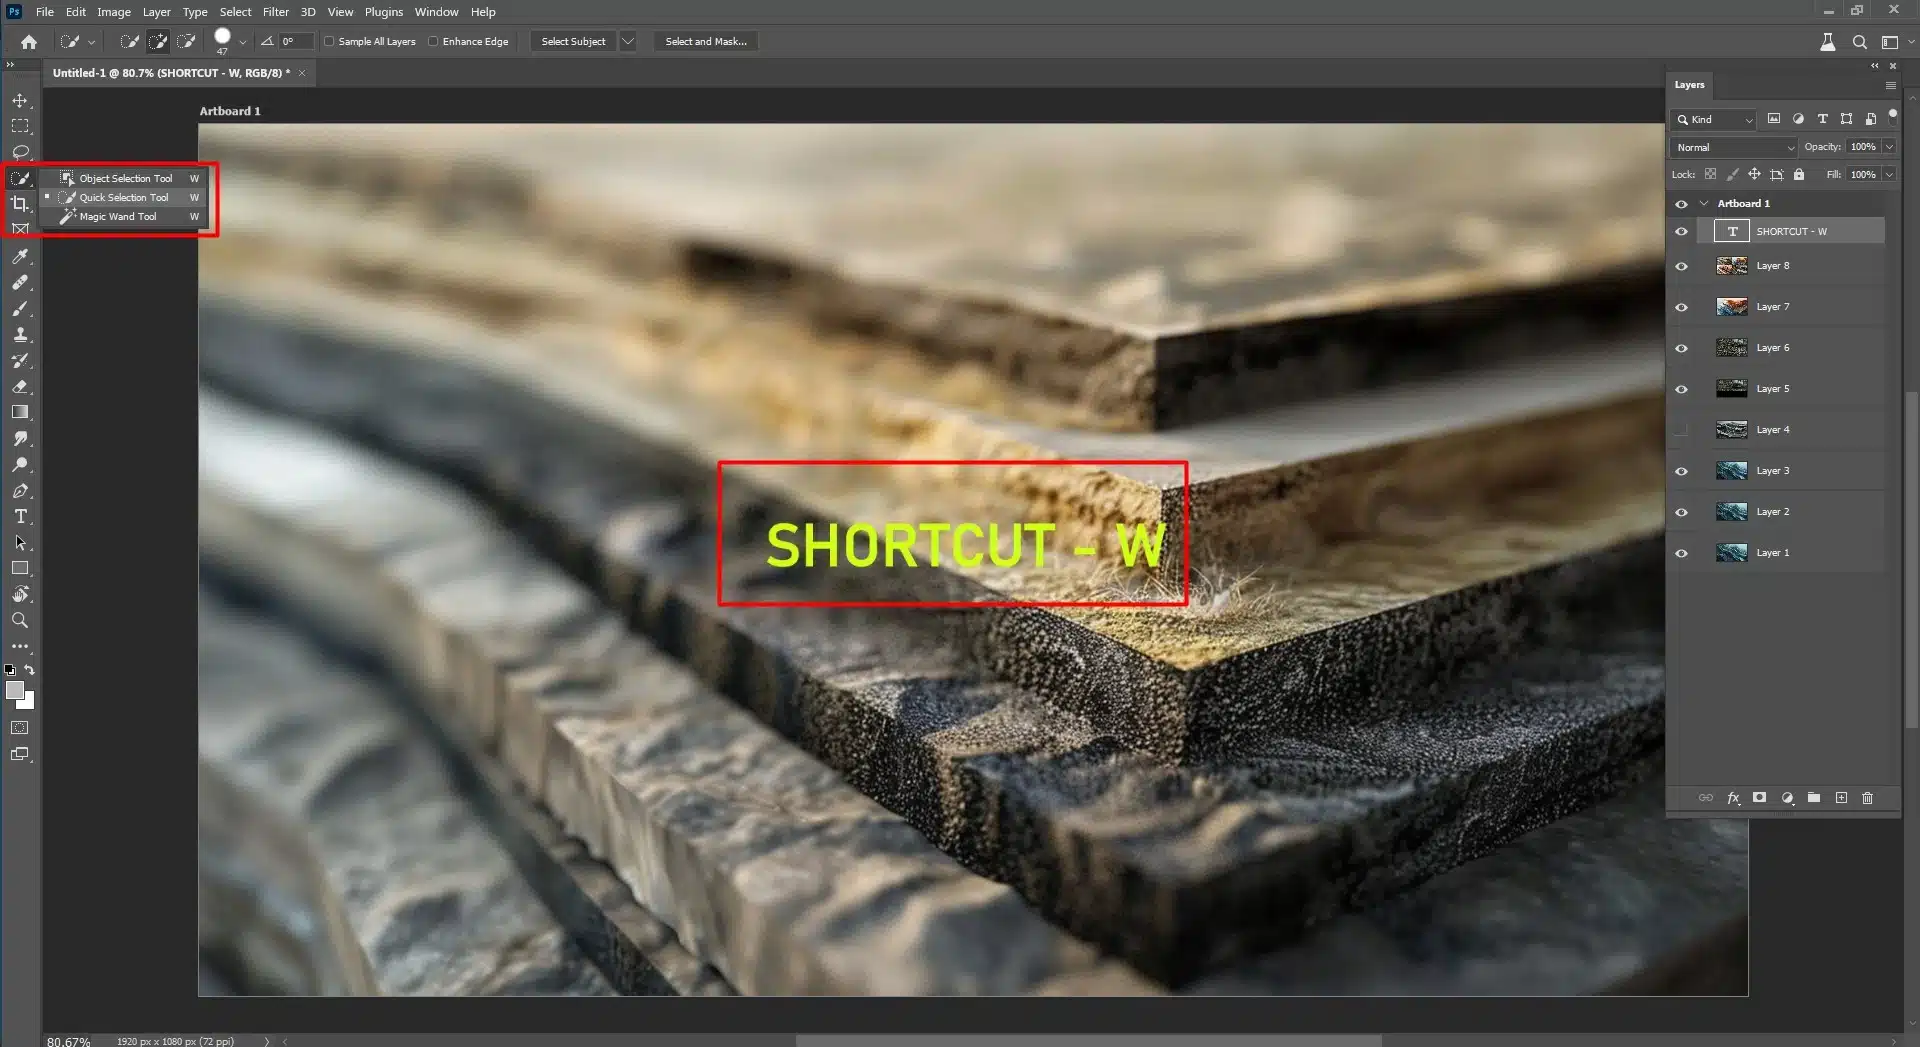Select the Spot Healing Brush tool

coord(20,283)
